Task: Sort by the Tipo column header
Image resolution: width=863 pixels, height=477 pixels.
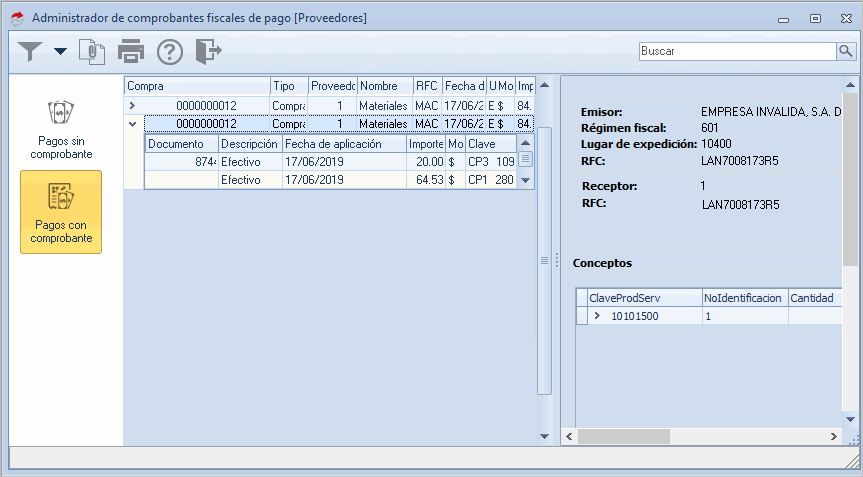Action: [290, 86]
